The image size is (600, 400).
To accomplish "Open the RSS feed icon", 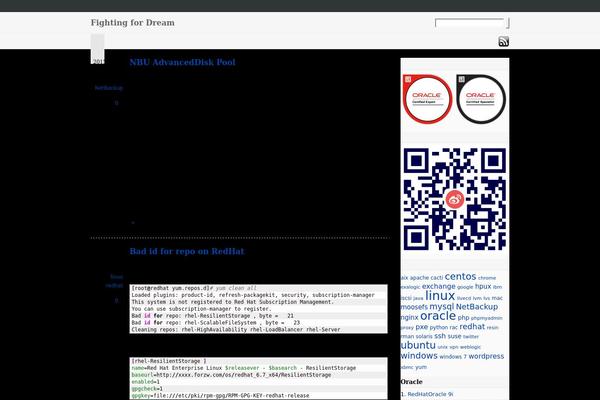I will pos(504,41).
